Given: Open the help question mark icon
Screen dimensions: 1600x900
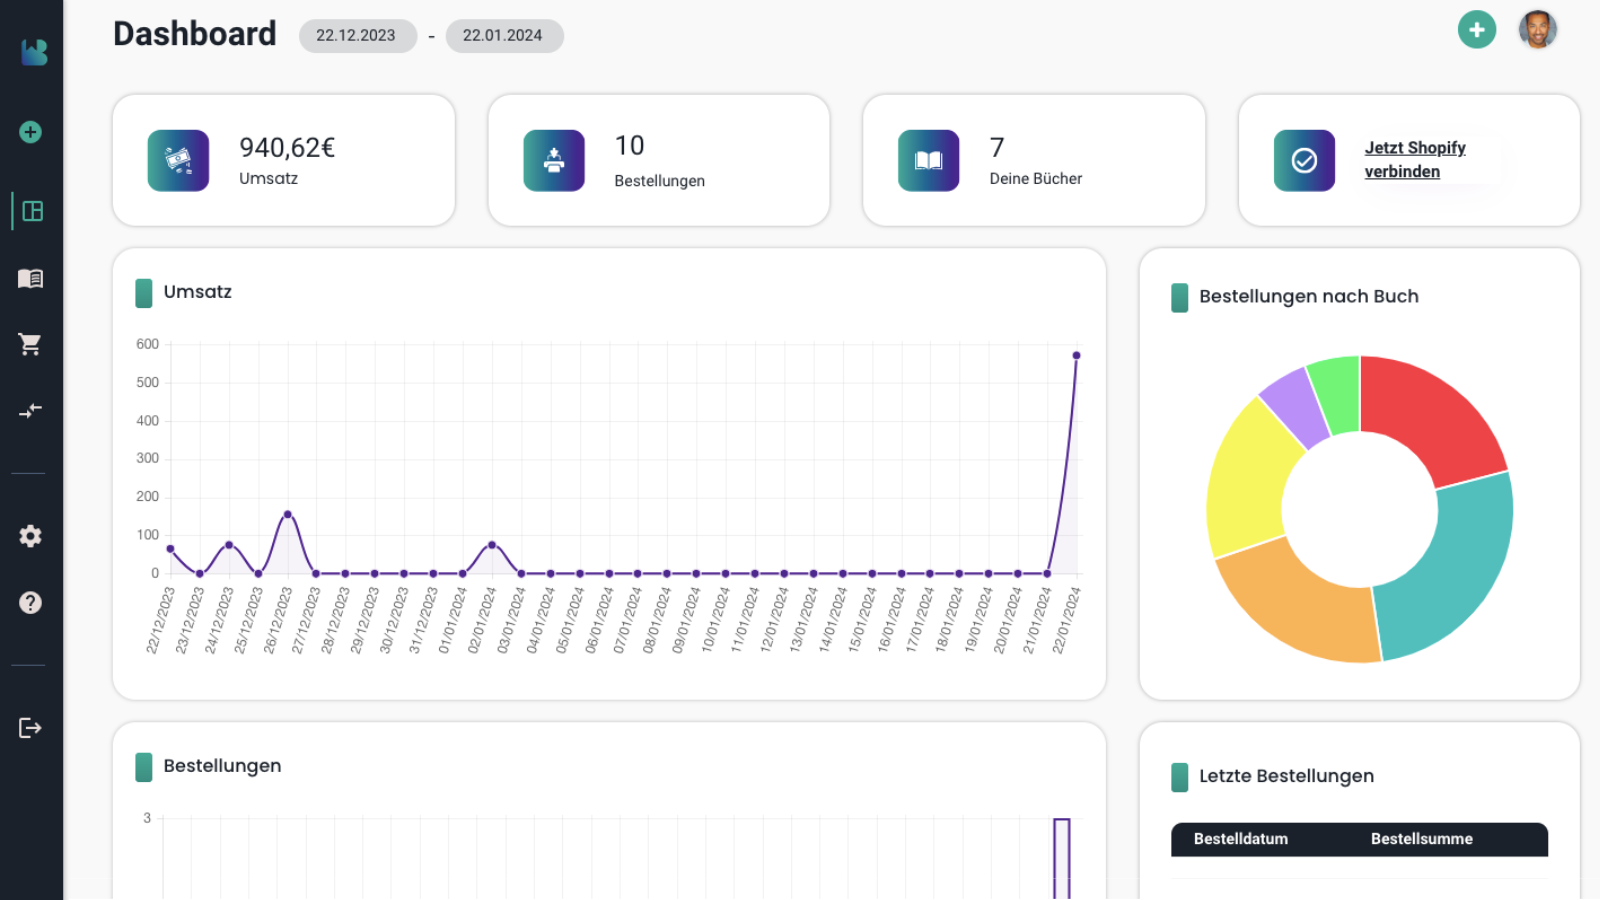Looking at the screenshot, I should point(31,602).
